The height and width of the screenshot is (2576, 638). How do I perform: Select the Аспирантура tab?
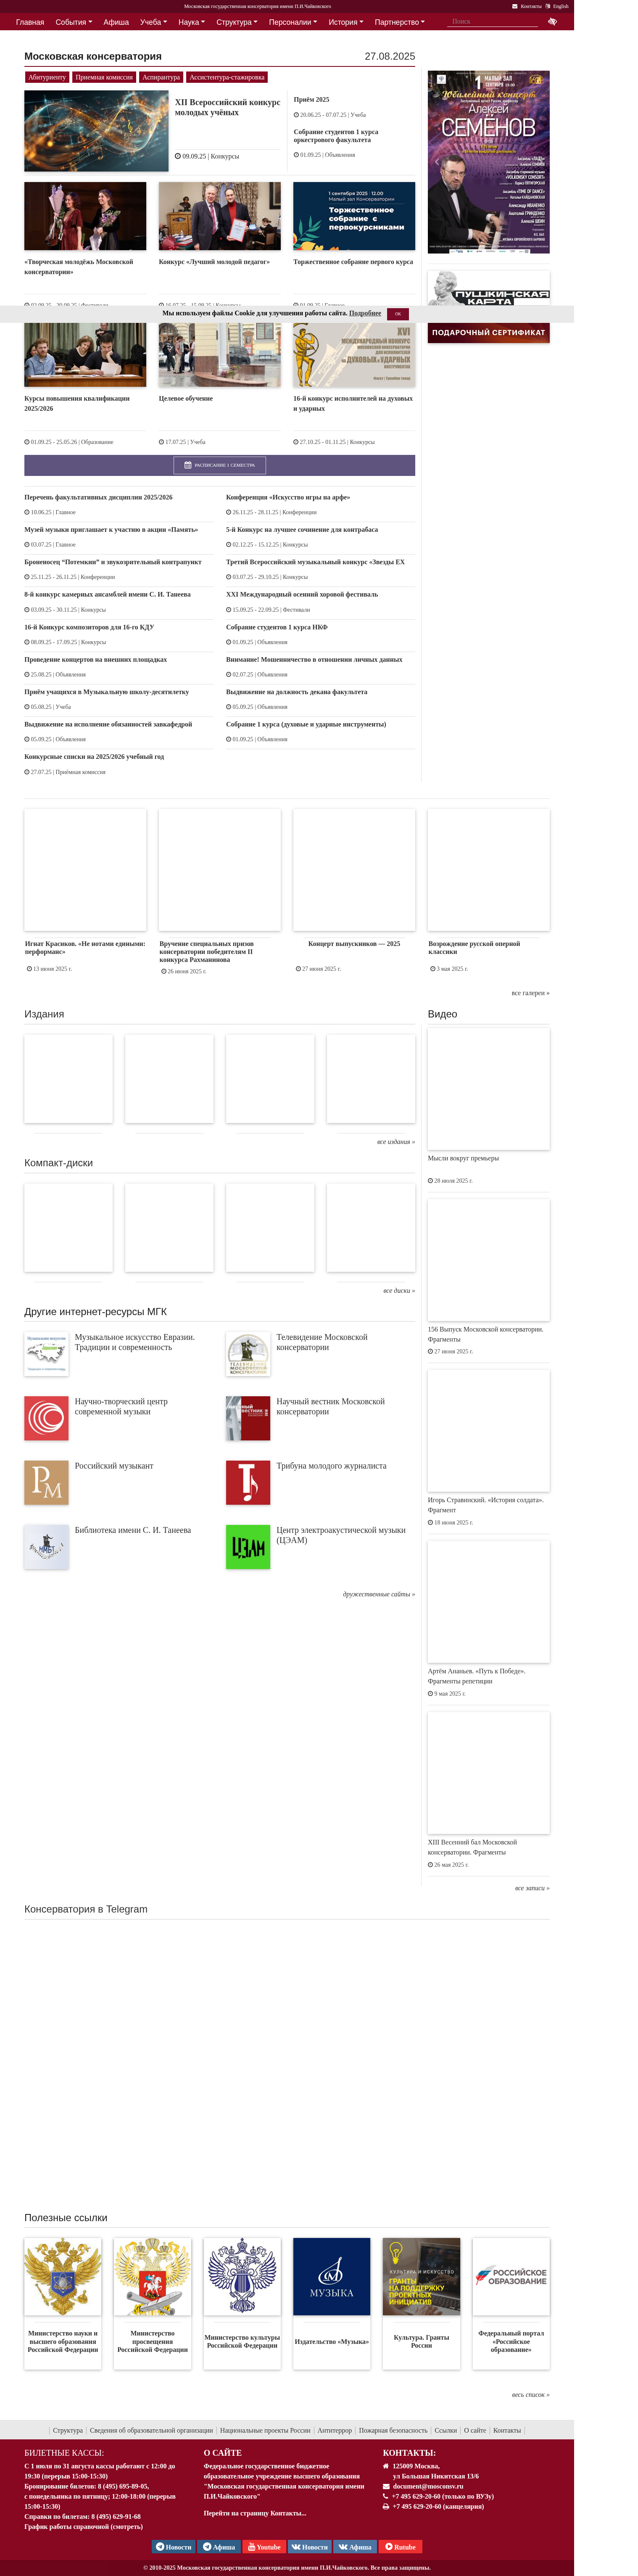161,77
